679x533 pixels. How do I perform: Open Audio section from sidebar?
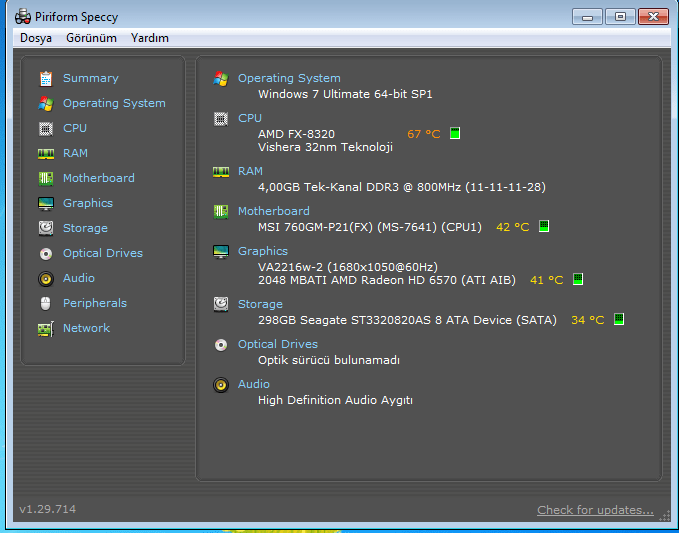79,278
